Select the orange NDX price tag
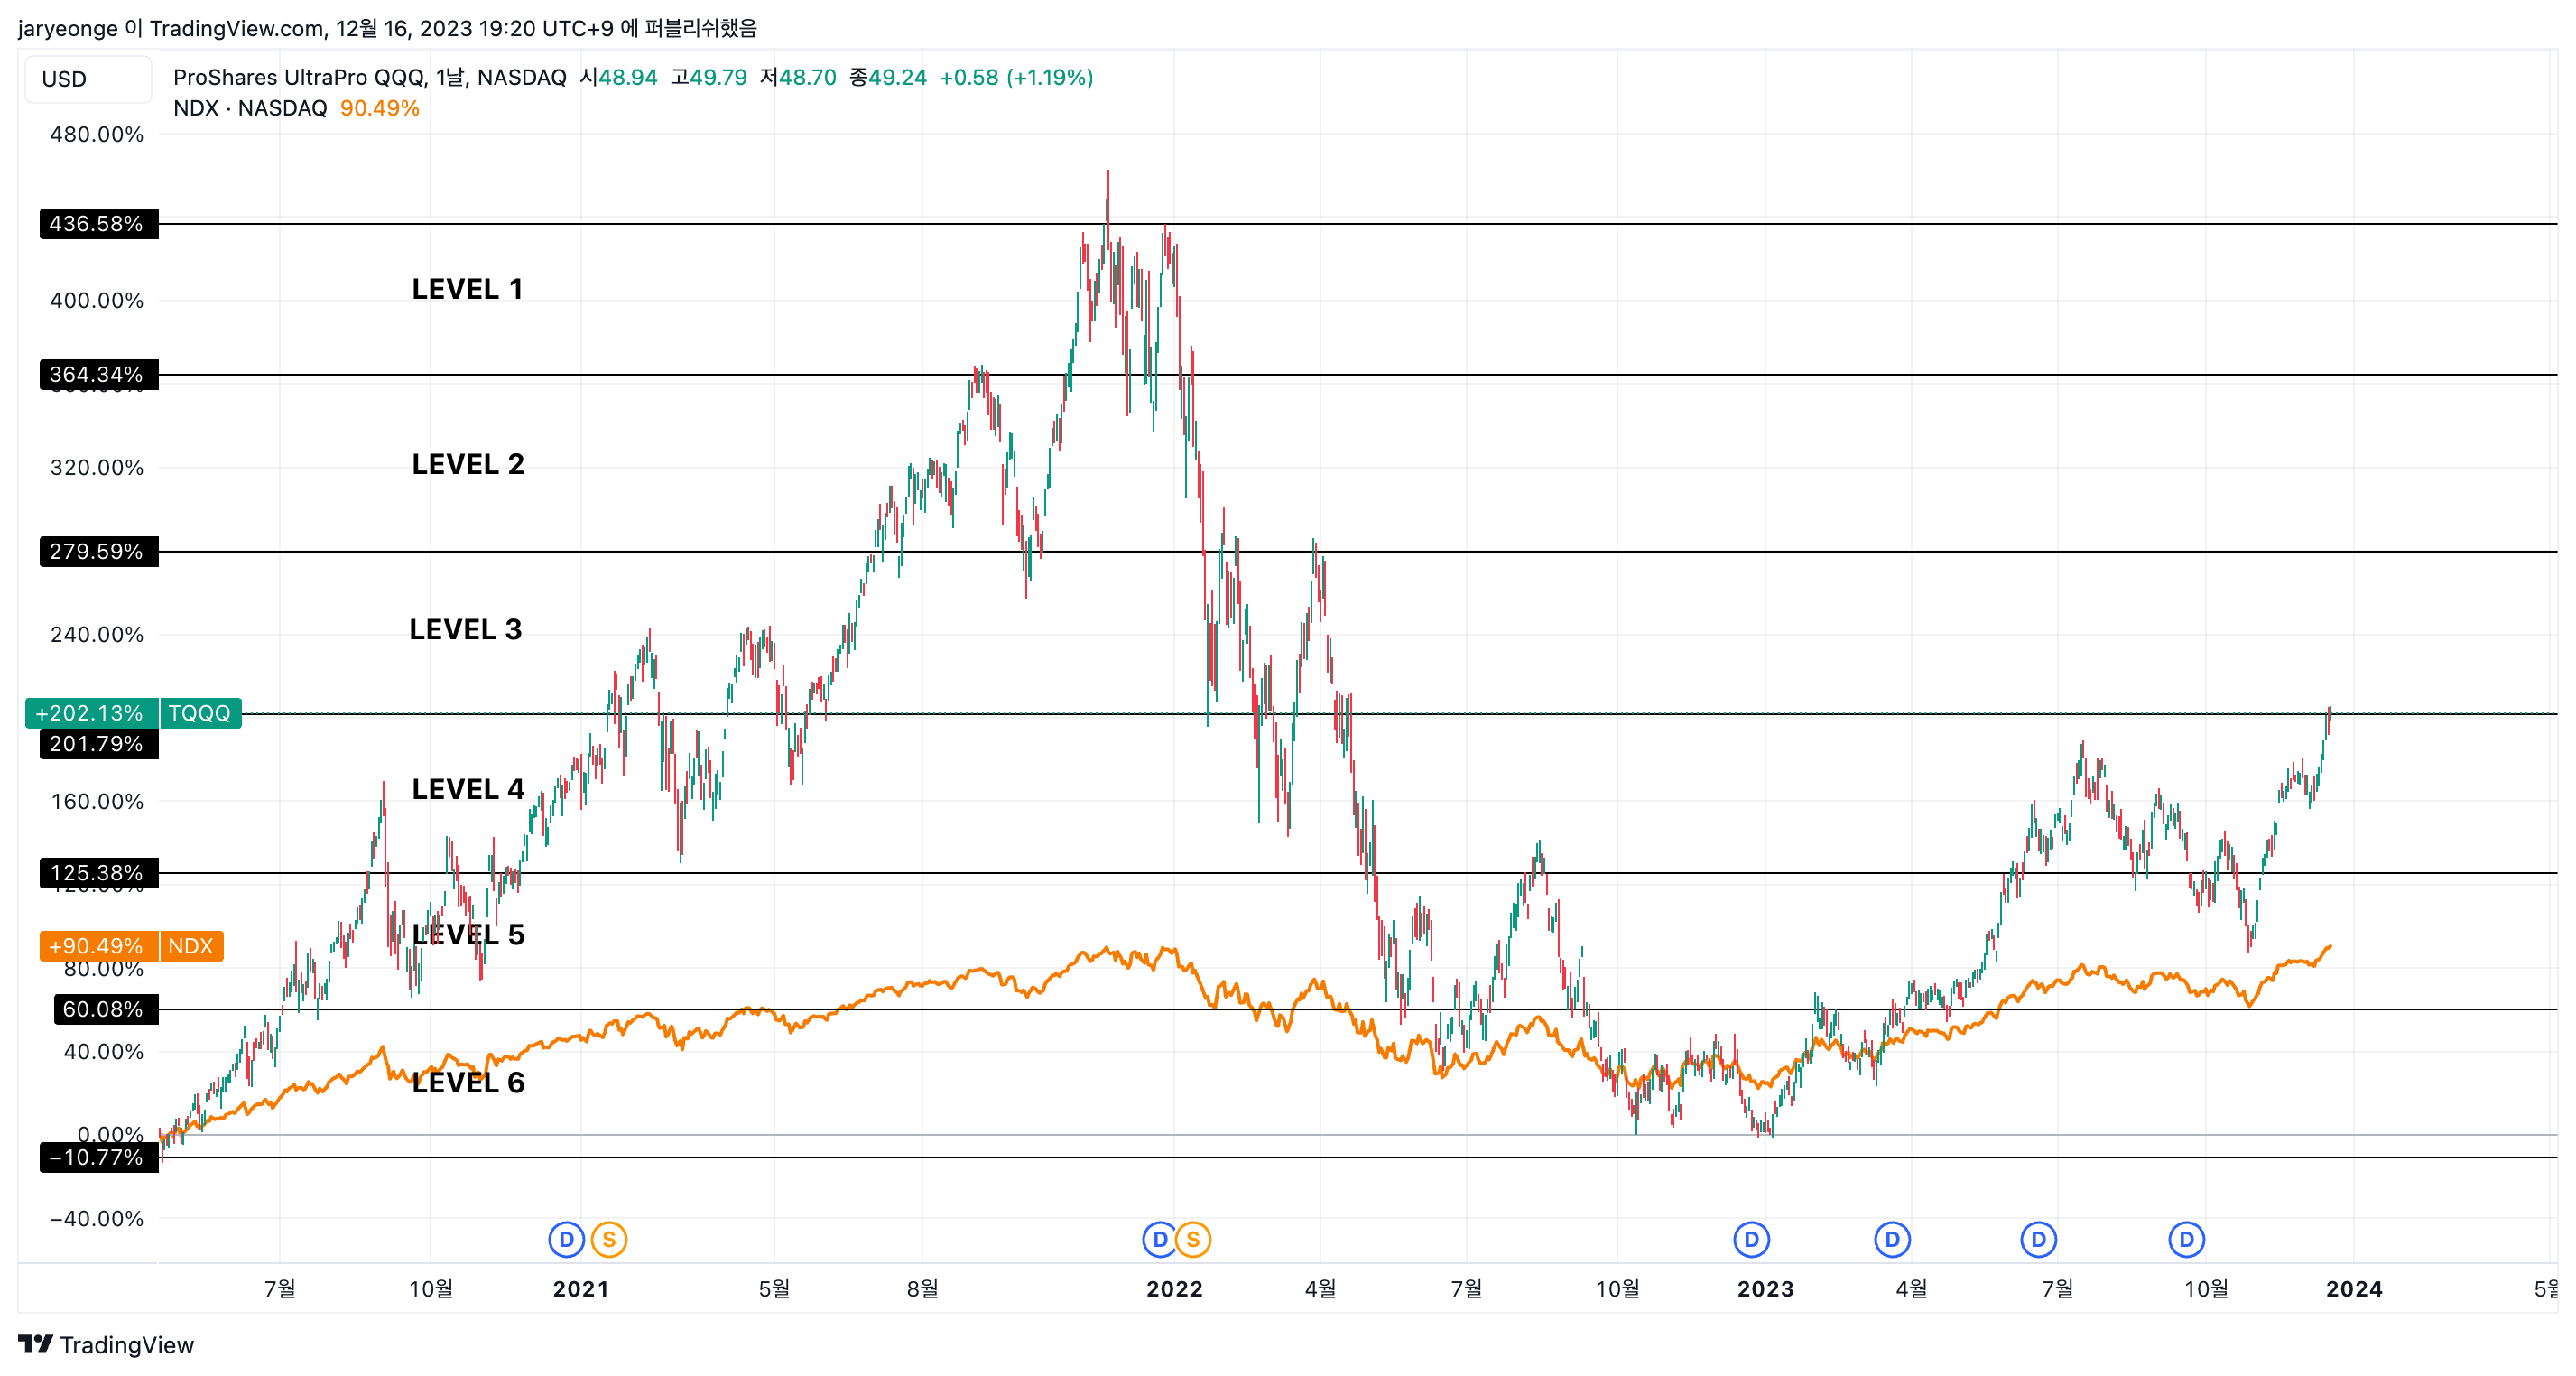 pos(191,946)
